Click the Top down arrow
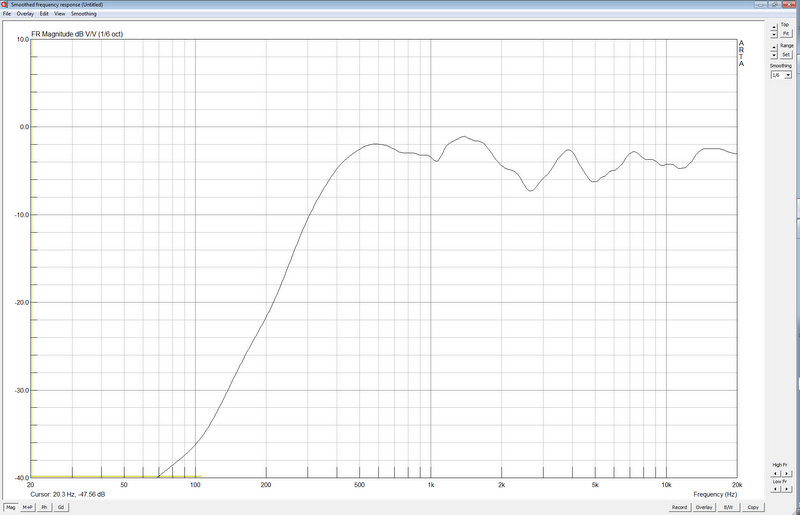 click(x=772, y=35)
